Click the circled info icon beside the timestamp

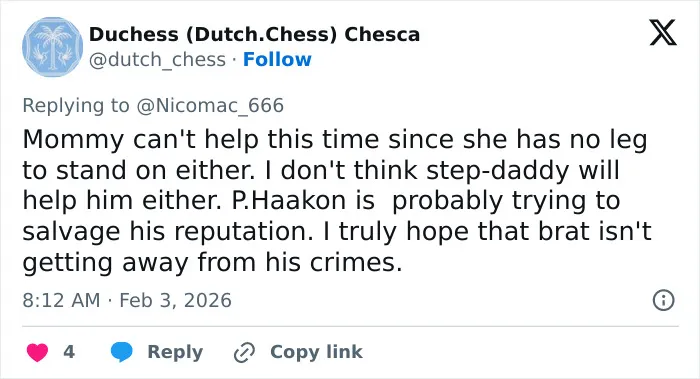(663, 300)
